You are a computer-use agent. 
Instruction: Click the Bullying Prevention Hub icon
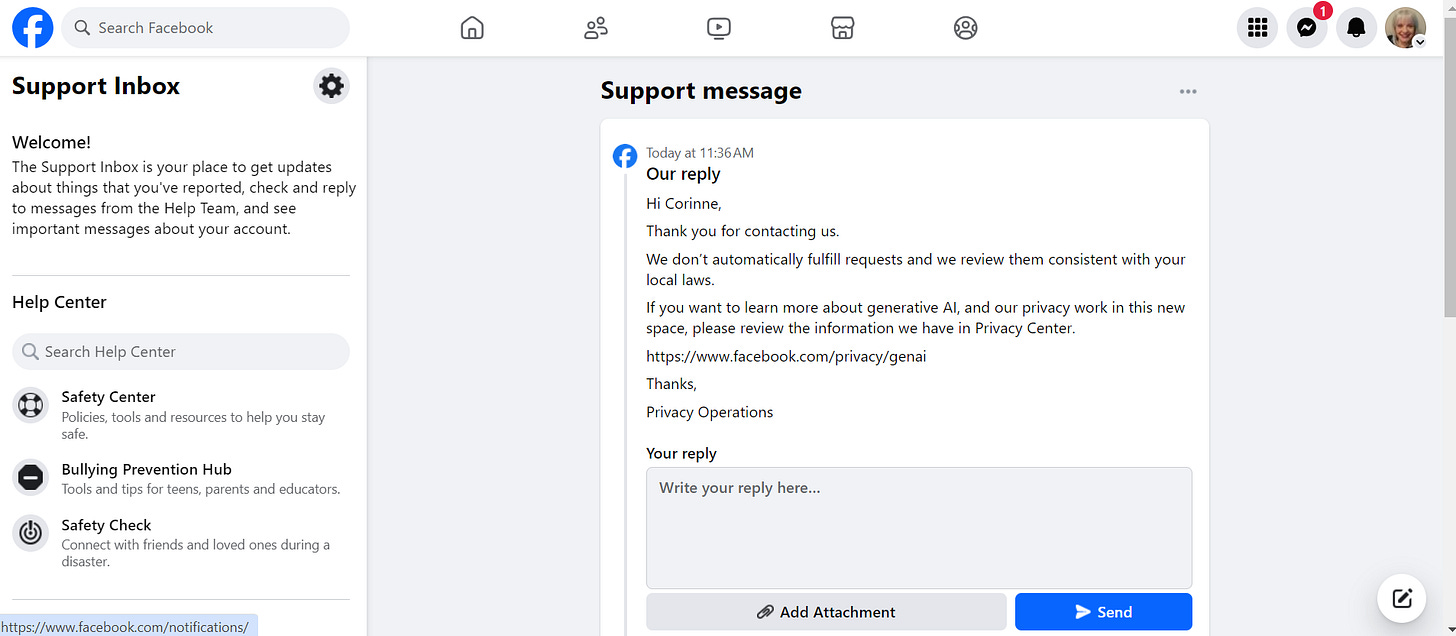(x=30, y=478)
